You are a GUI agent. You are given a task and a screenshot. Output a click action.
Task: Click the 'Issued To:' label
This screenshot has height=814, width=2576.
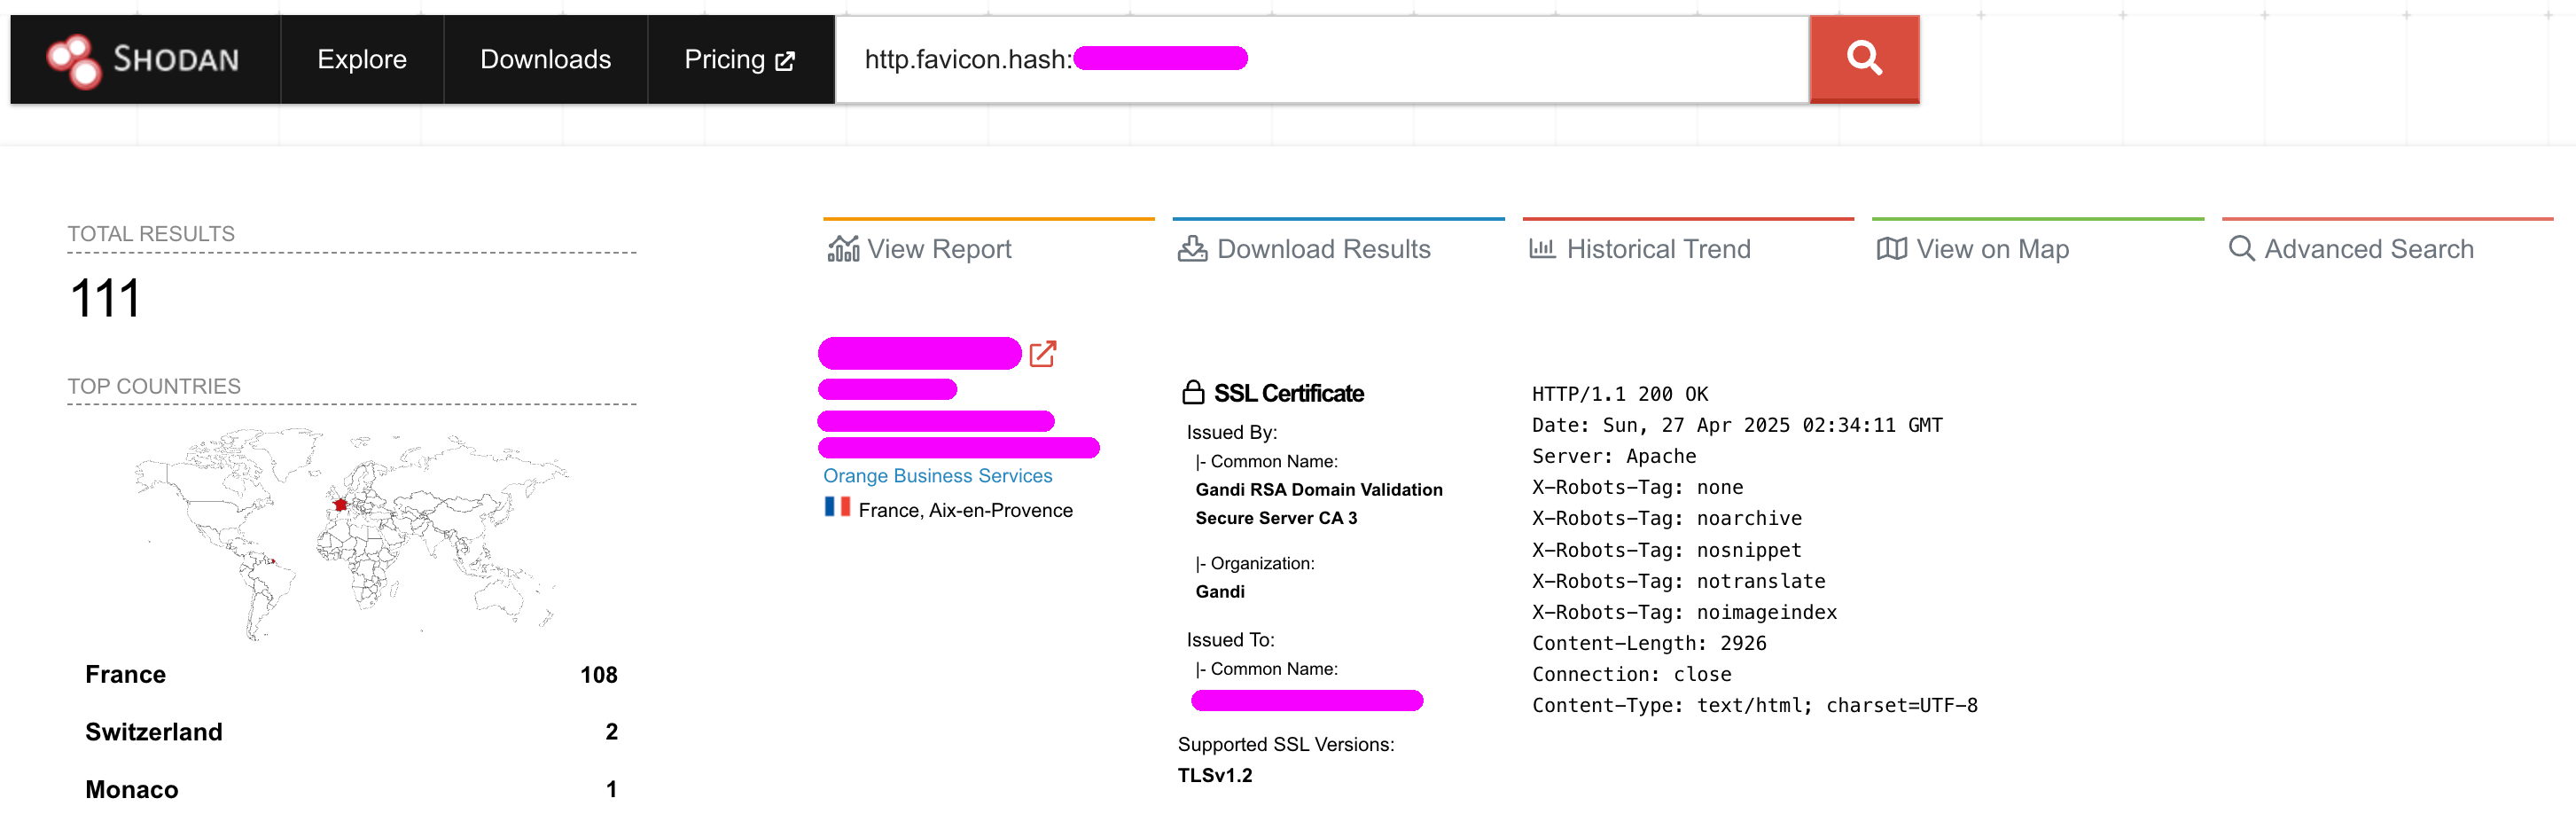[1230, 640]
